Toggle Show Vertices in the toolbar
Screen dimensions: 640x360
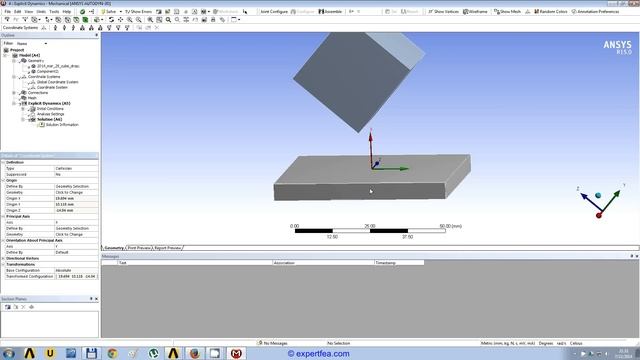point(443,11)
